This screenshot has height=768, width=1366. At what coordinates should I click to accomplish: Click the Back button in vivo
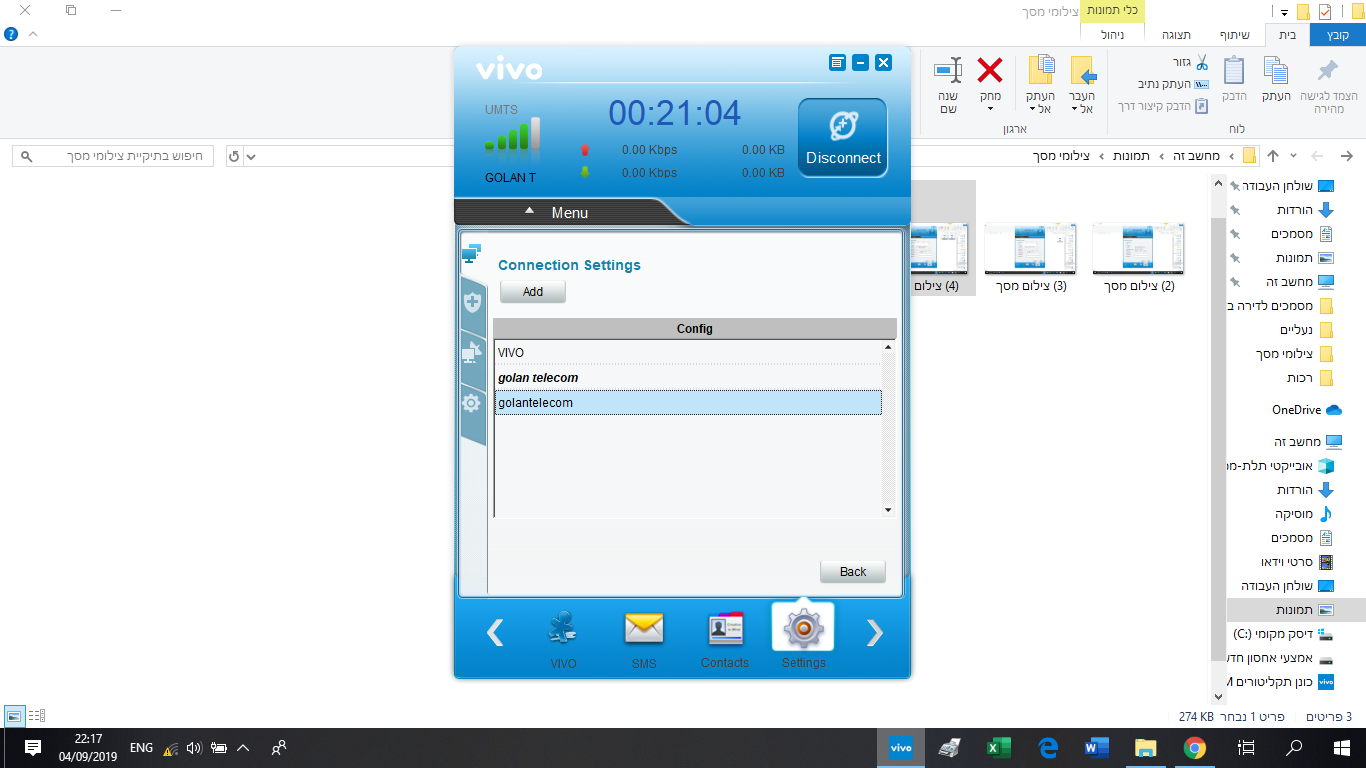[853, 572]
